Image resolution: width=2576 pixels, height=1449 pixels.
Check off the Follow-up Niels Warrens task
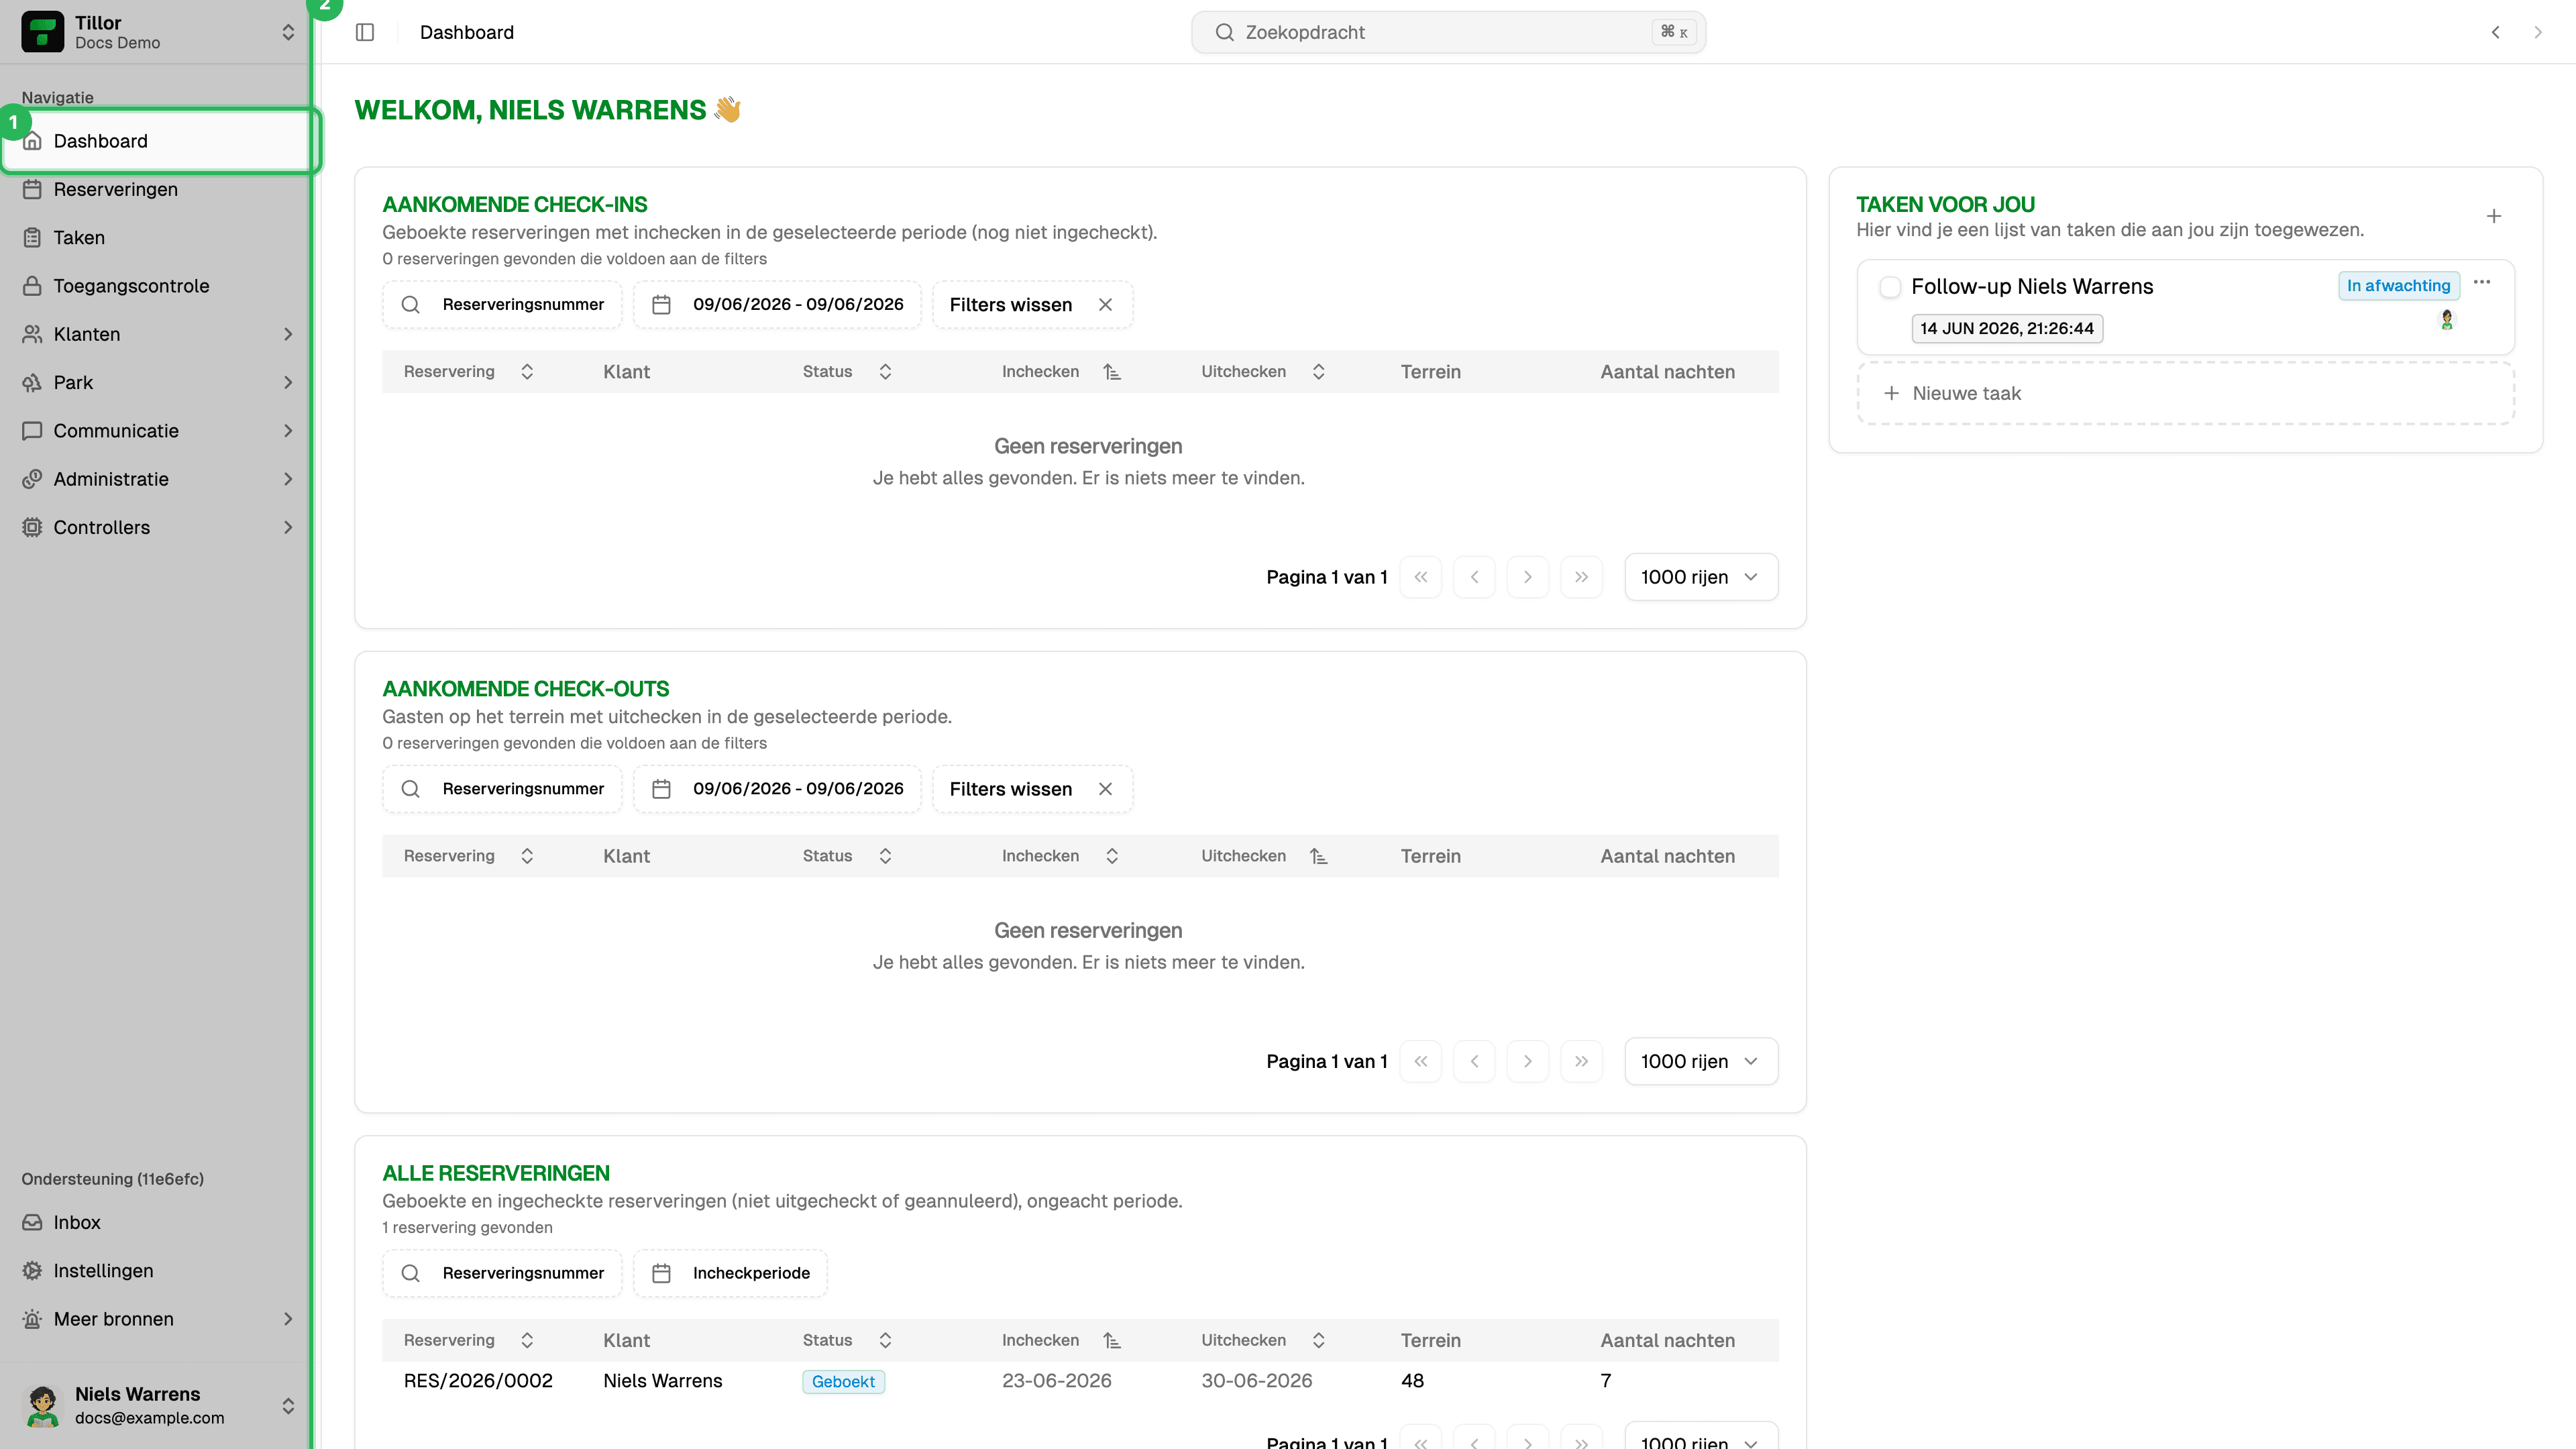pos(1890,287)
